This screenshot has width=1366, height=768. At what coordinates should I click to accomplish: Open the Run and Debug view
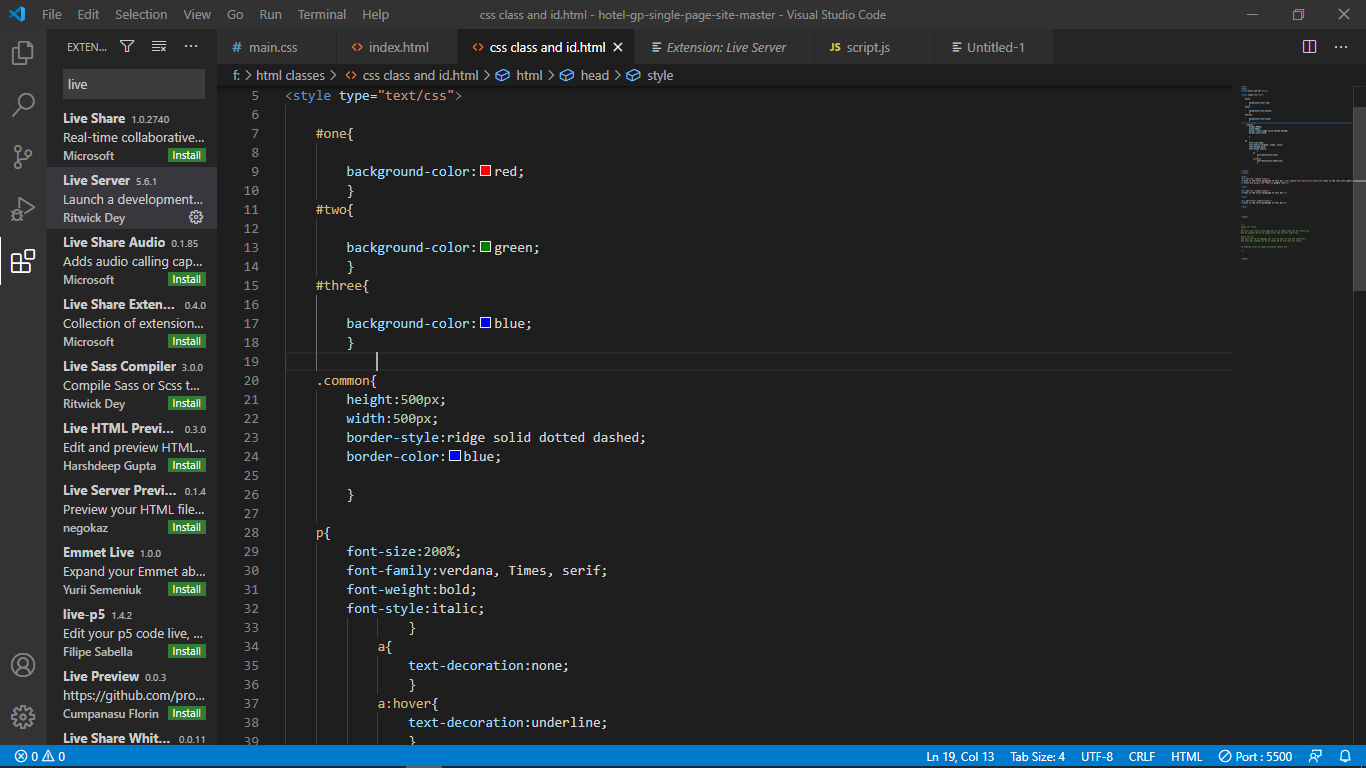pos(22,208)
